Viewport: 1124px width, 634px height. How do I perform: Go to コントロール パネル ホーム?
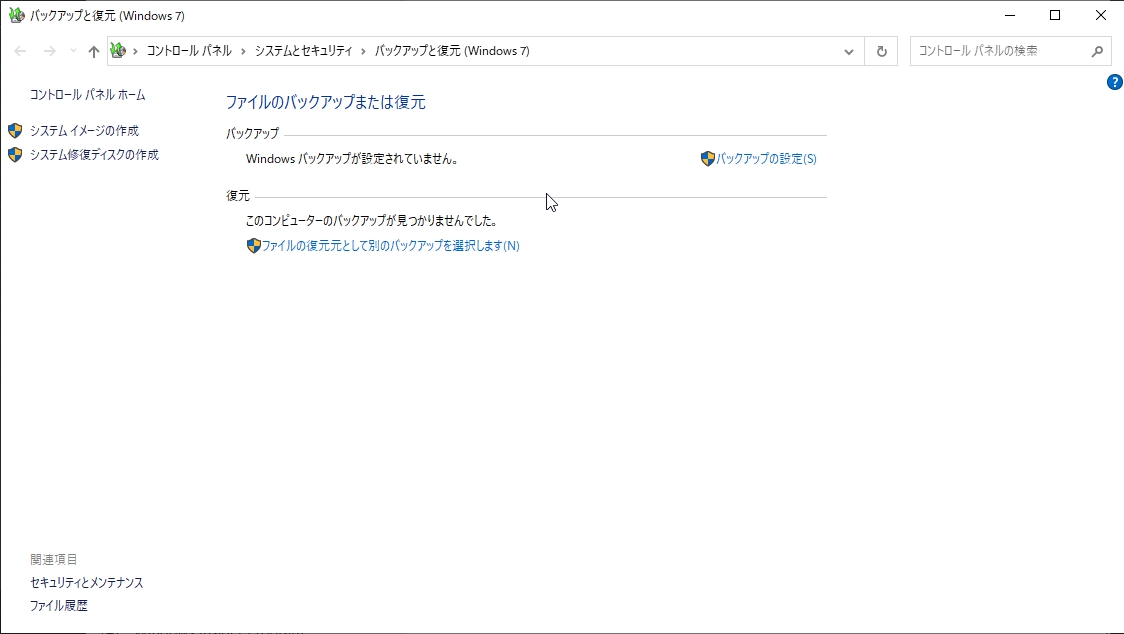point(86,94)
